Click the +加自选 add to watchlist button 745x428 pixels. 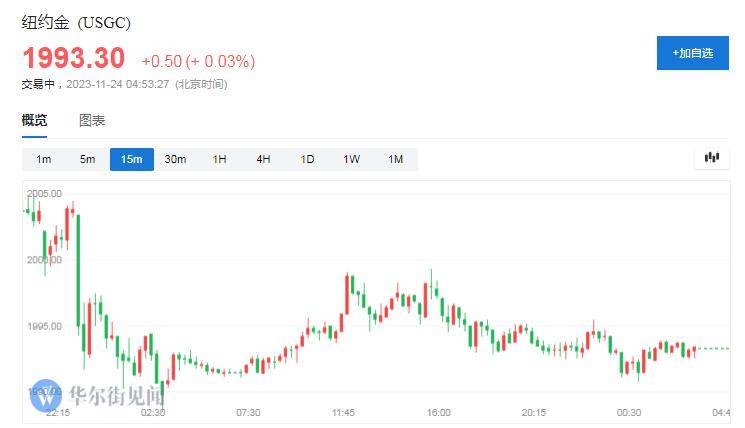pos(692,53)
